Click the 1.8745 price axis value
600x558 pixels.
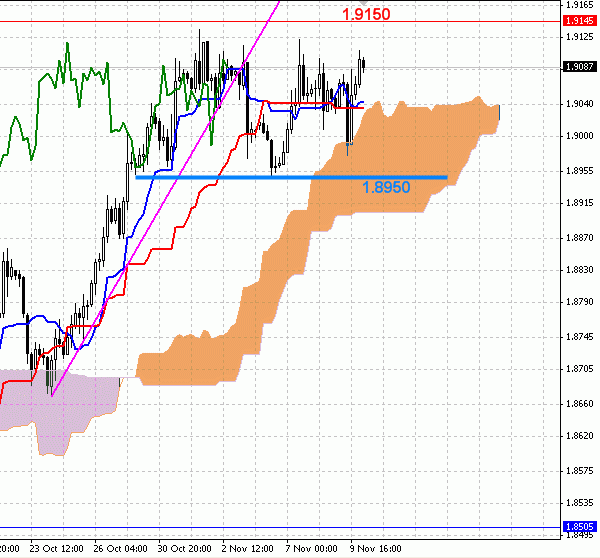click(579, 337)
